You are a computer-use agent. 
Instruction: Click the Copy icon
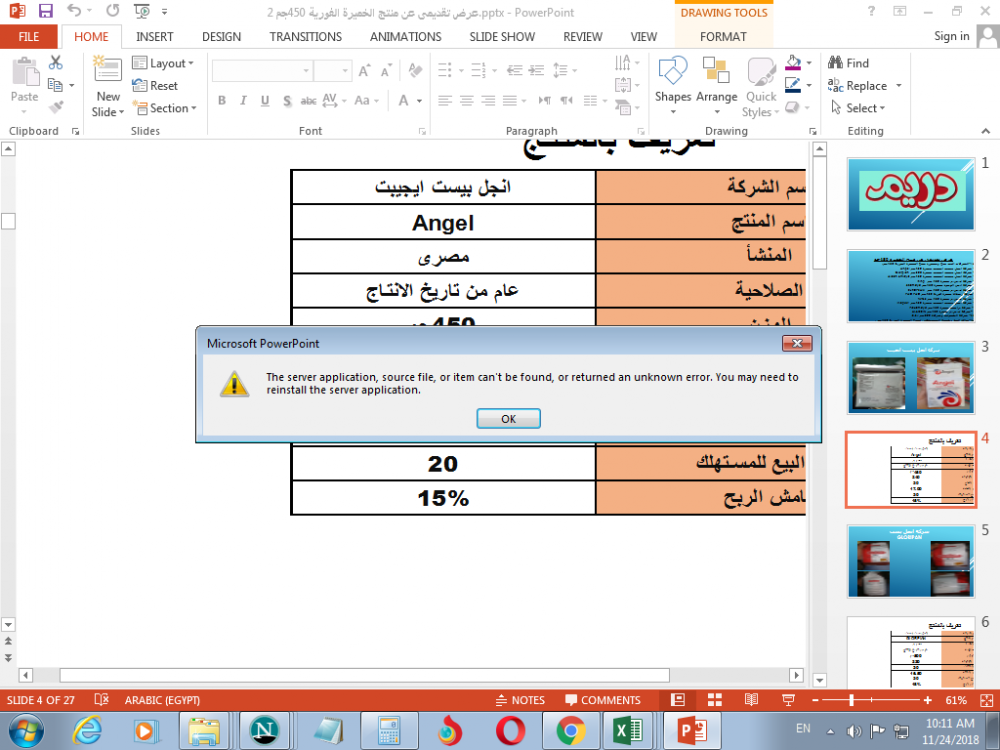point(55,85)
